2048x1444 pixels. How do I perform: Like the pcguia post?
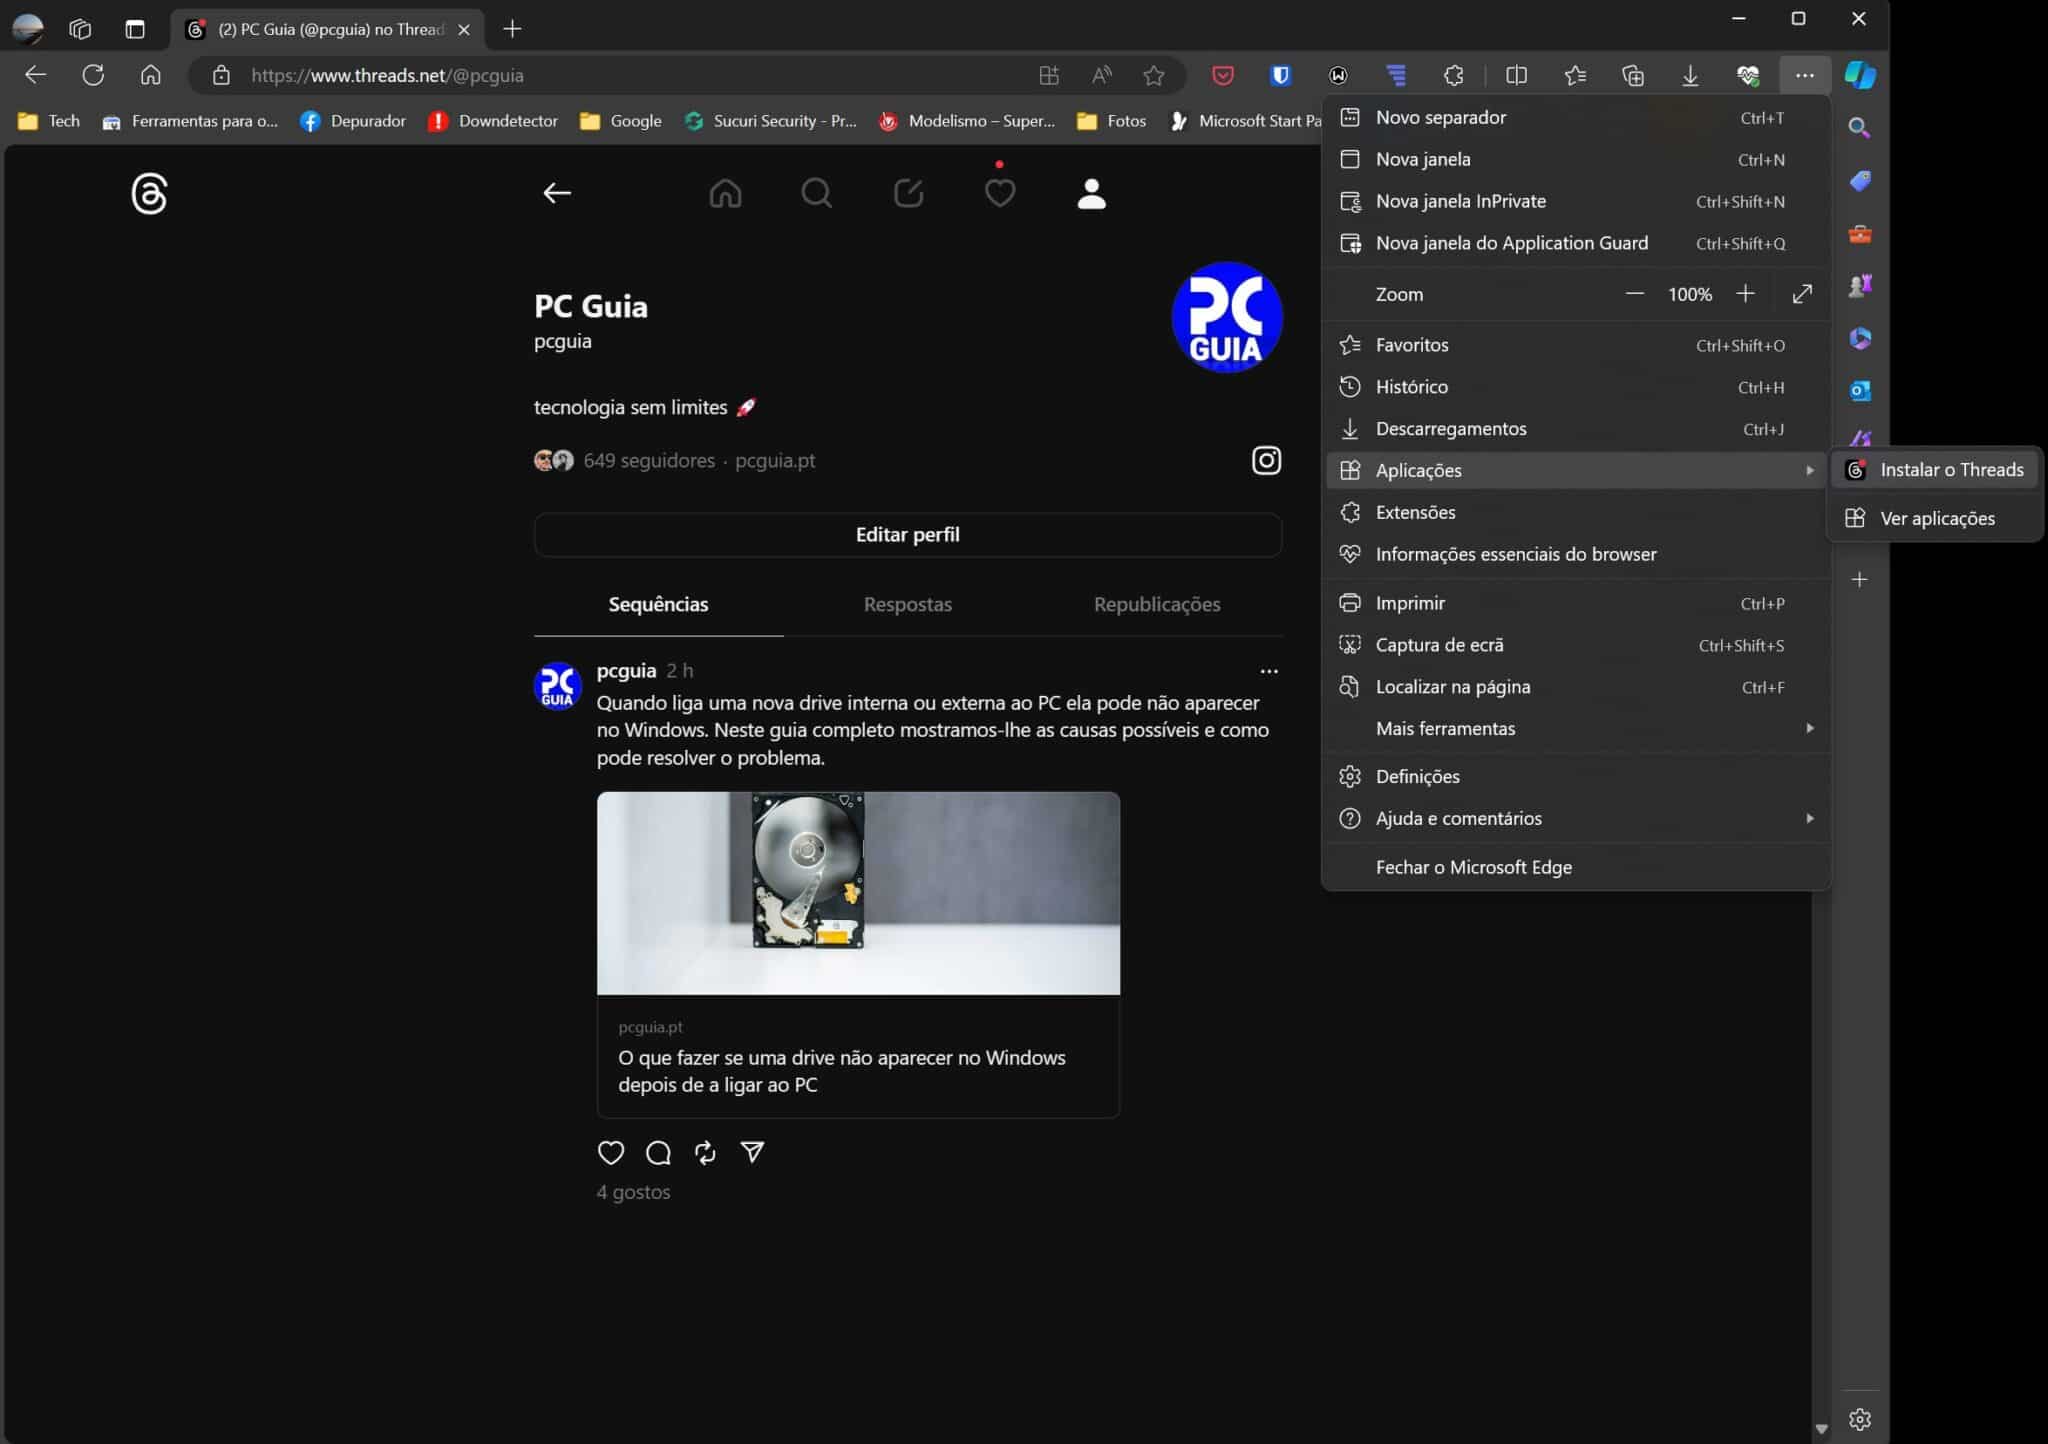click(610, 1153)
